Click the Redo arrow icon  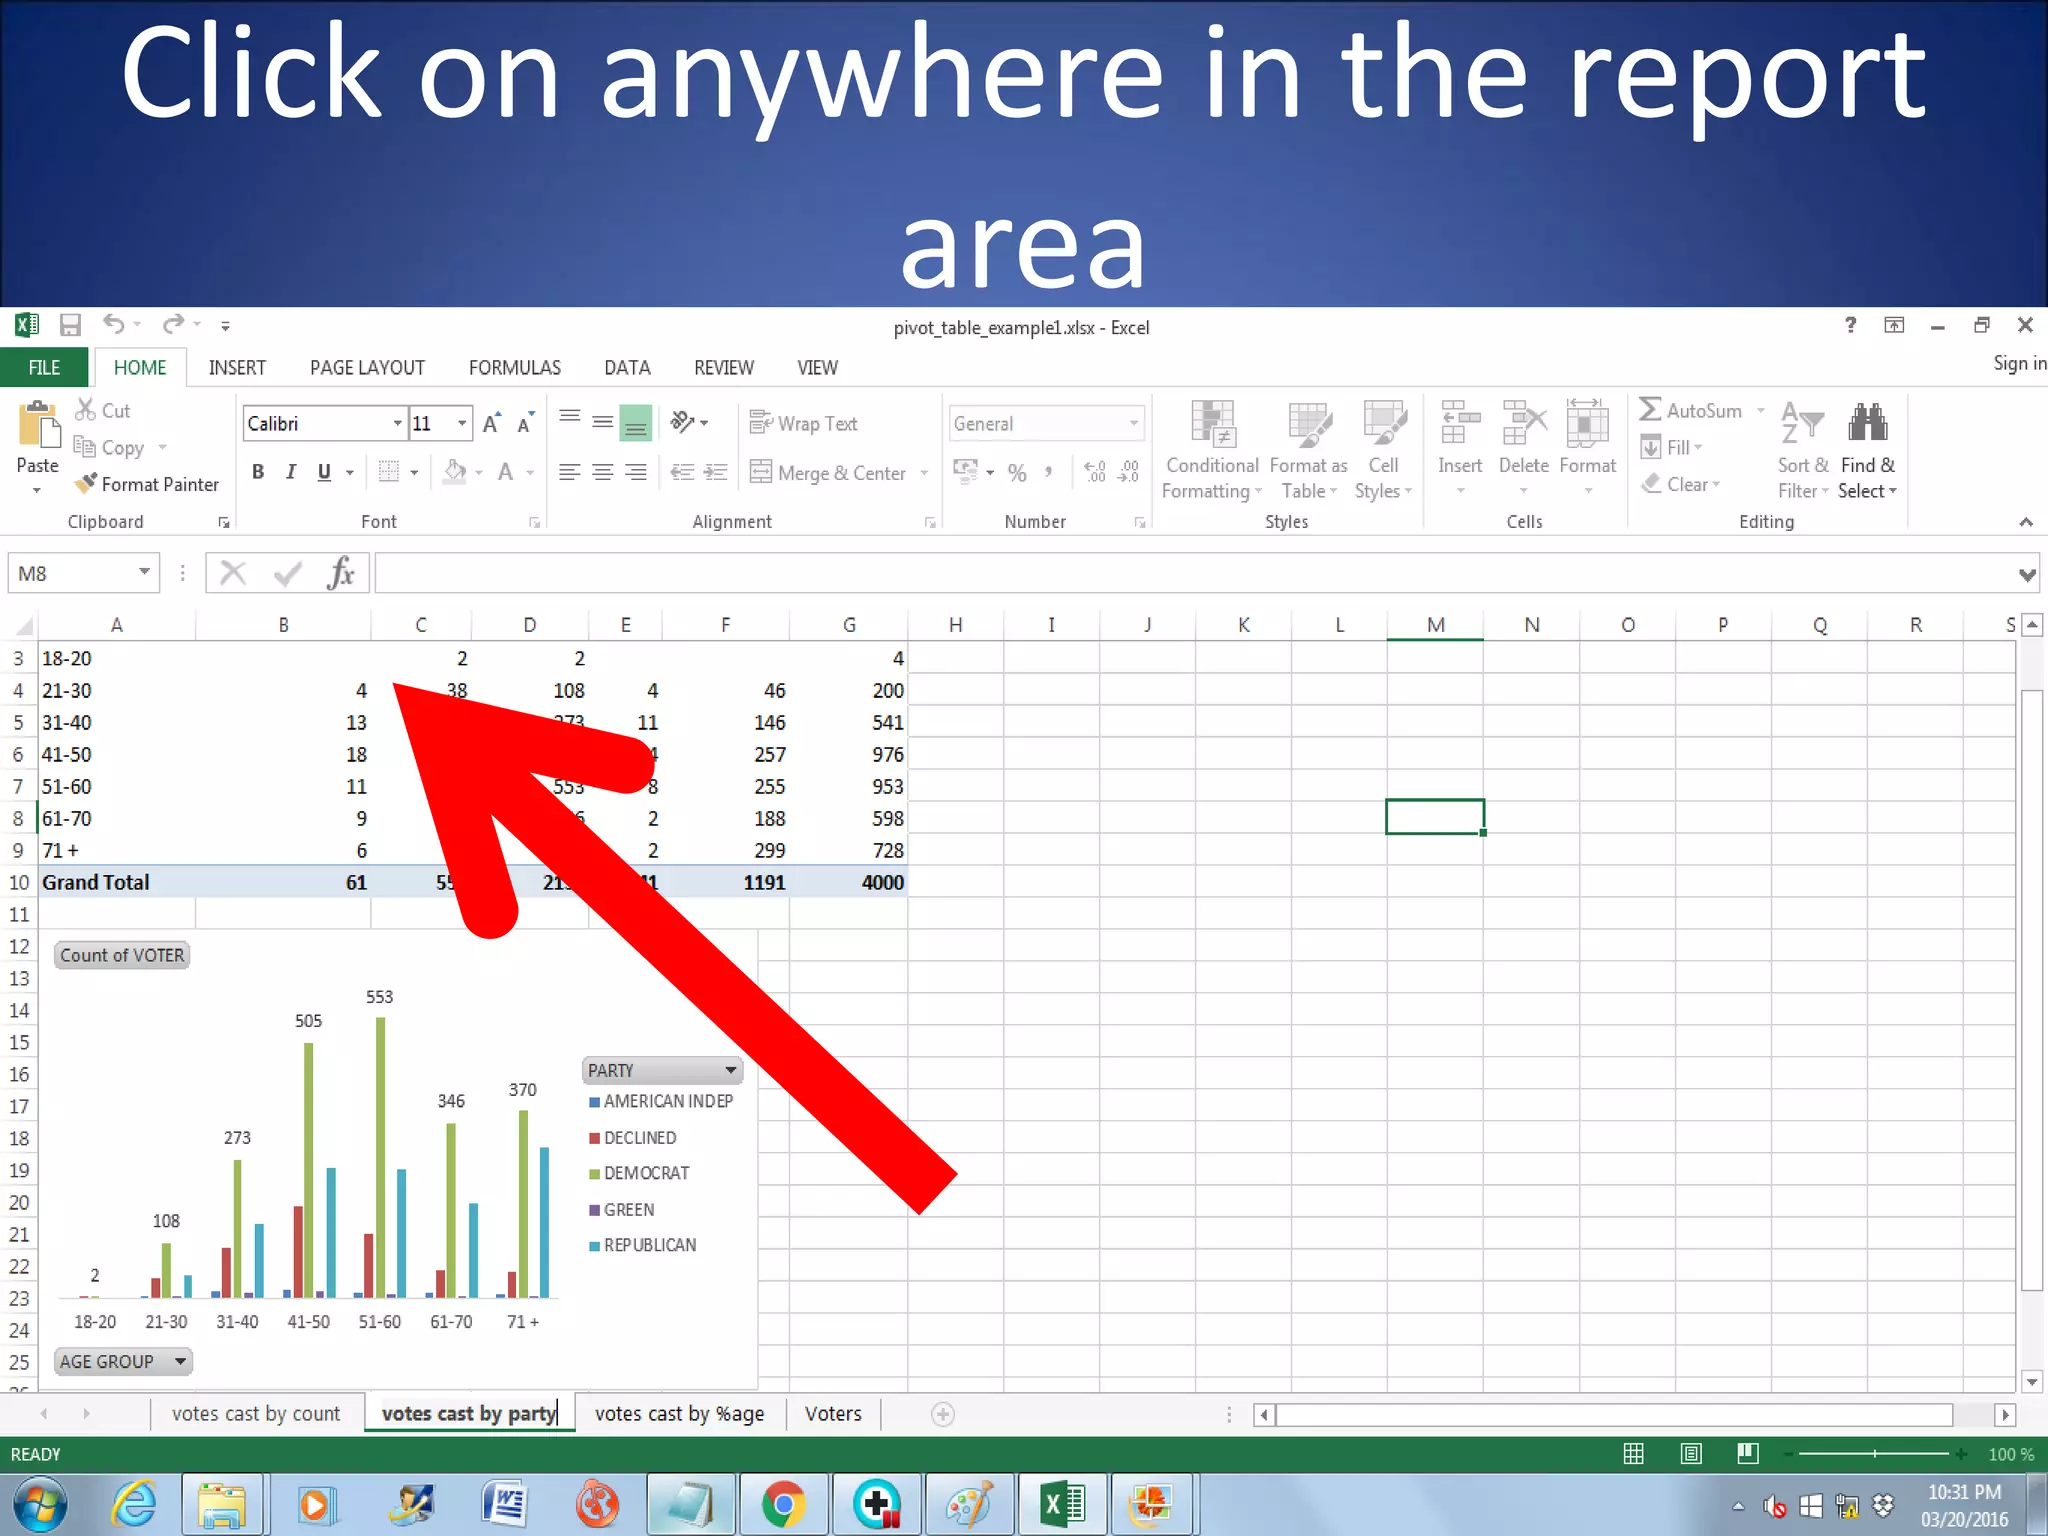[x=173, y=324]
